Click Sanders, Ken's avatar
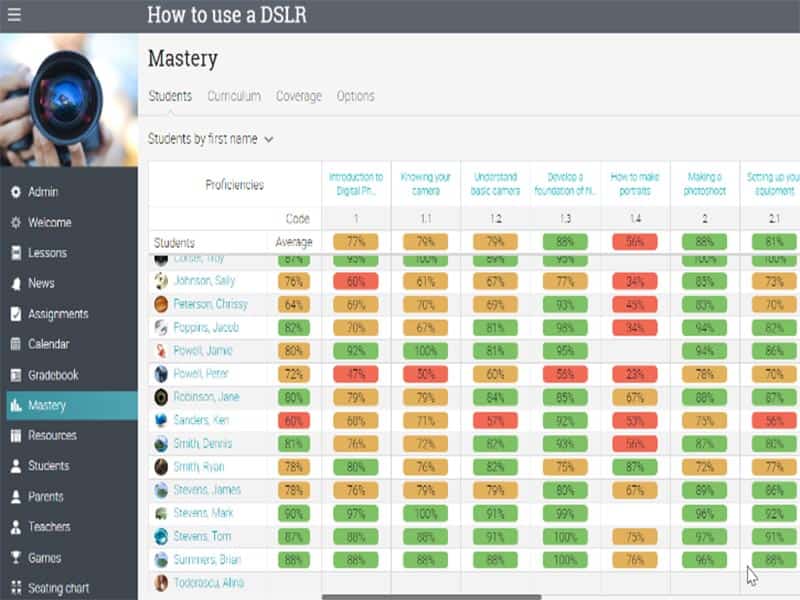Screen dimensions: 800x600 161,420
